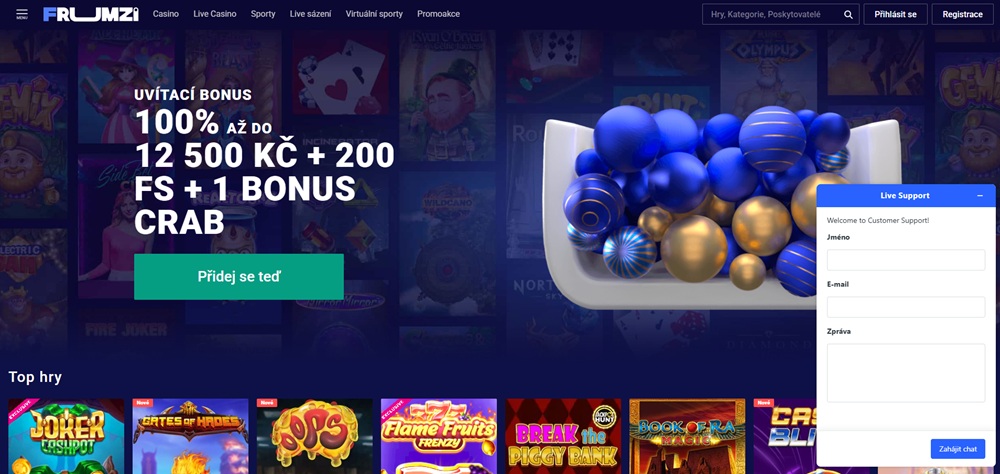
Task: Click the Registrace button
Action: pos(962,14)
